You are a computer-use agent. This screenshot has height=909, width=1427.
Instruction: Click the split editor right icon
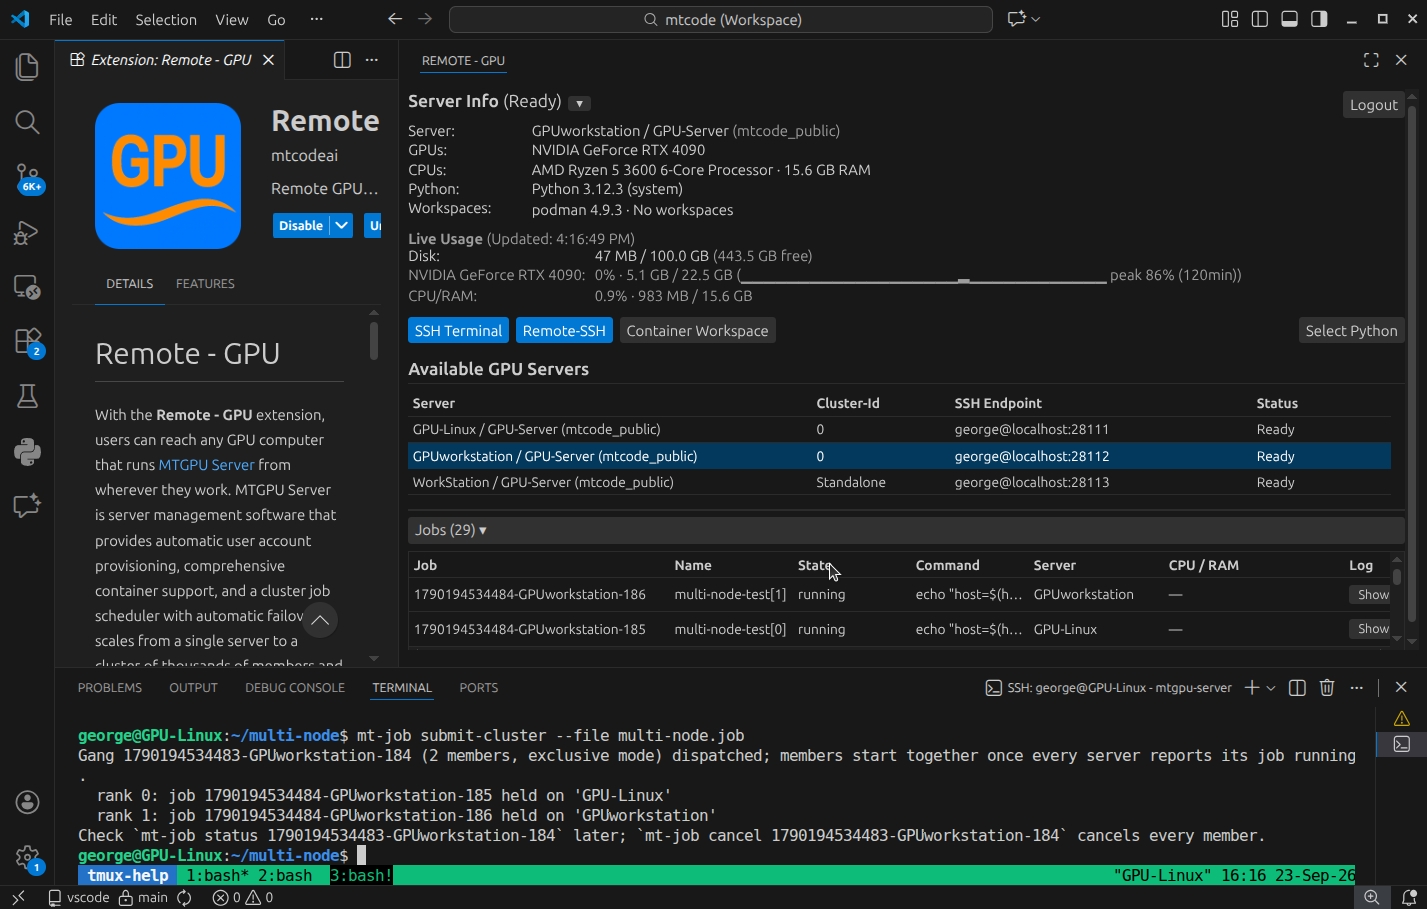(342, 60)
